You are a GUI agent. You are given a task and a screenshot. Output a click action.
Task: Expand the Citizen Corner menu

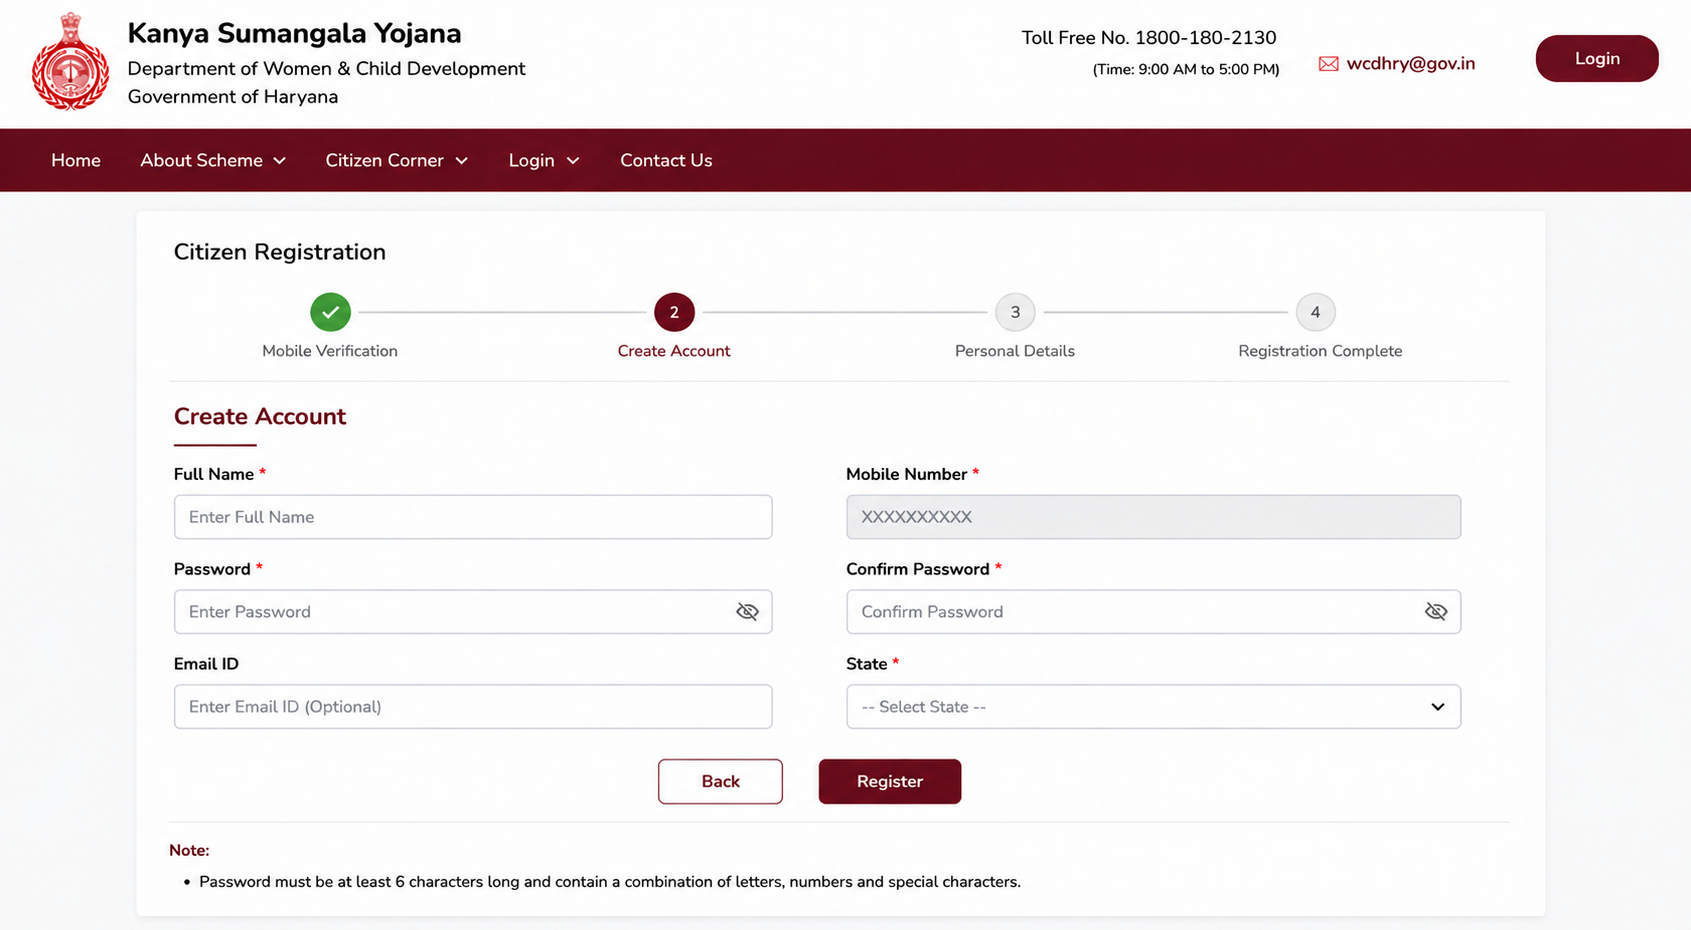(x=397, y=160)
